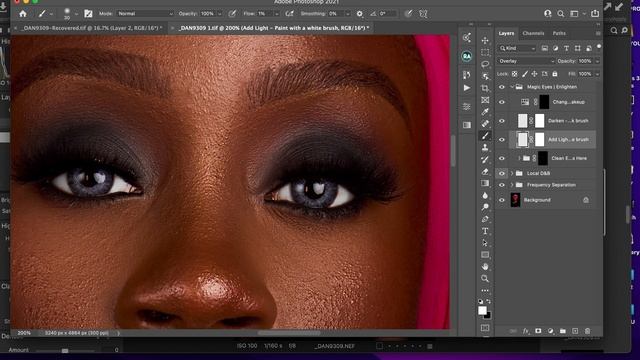The height and width of the screenshot is (360, 640).
Task: Open the layer filter Kind dropdown
Action: pyautogui.click(x=517, y=48)
